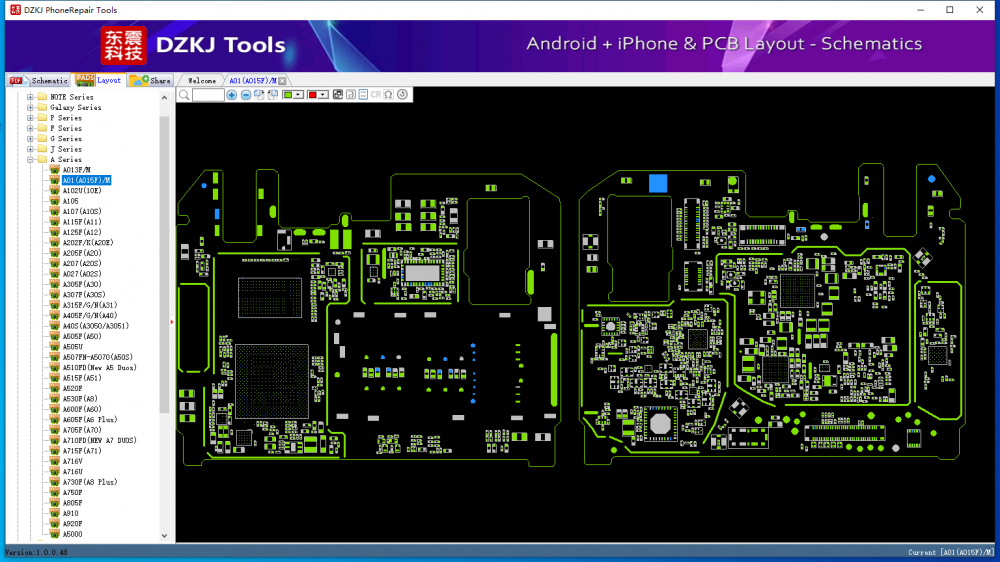Screen dimensions: 1000x562
Task: Open A027(A02S) tree entry
Action: (82, 274)
